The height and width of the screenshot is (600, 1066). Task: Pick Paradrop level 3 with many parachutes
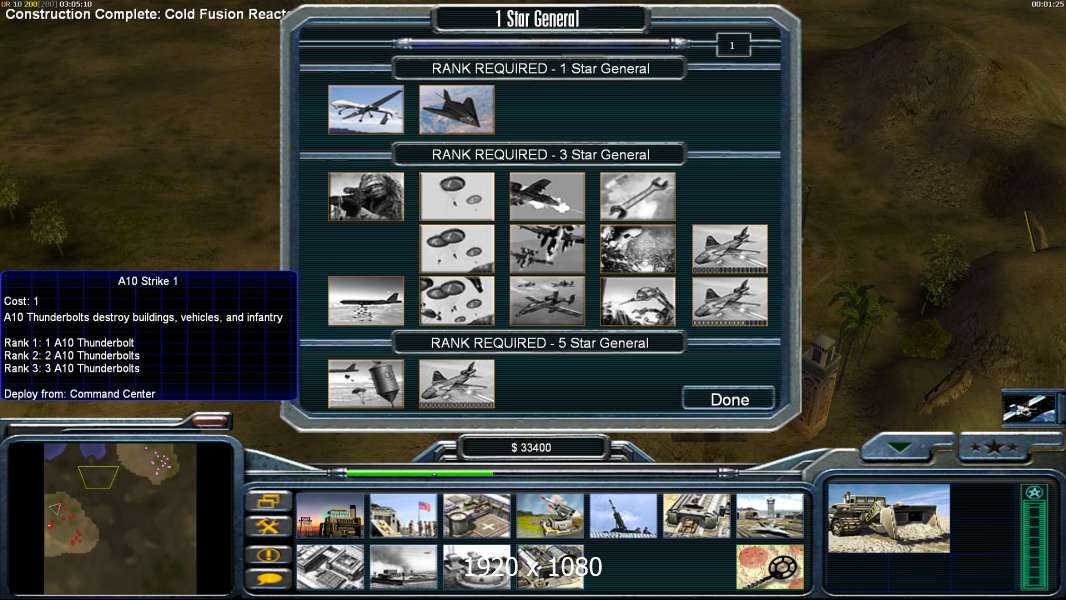click(457, 301)
